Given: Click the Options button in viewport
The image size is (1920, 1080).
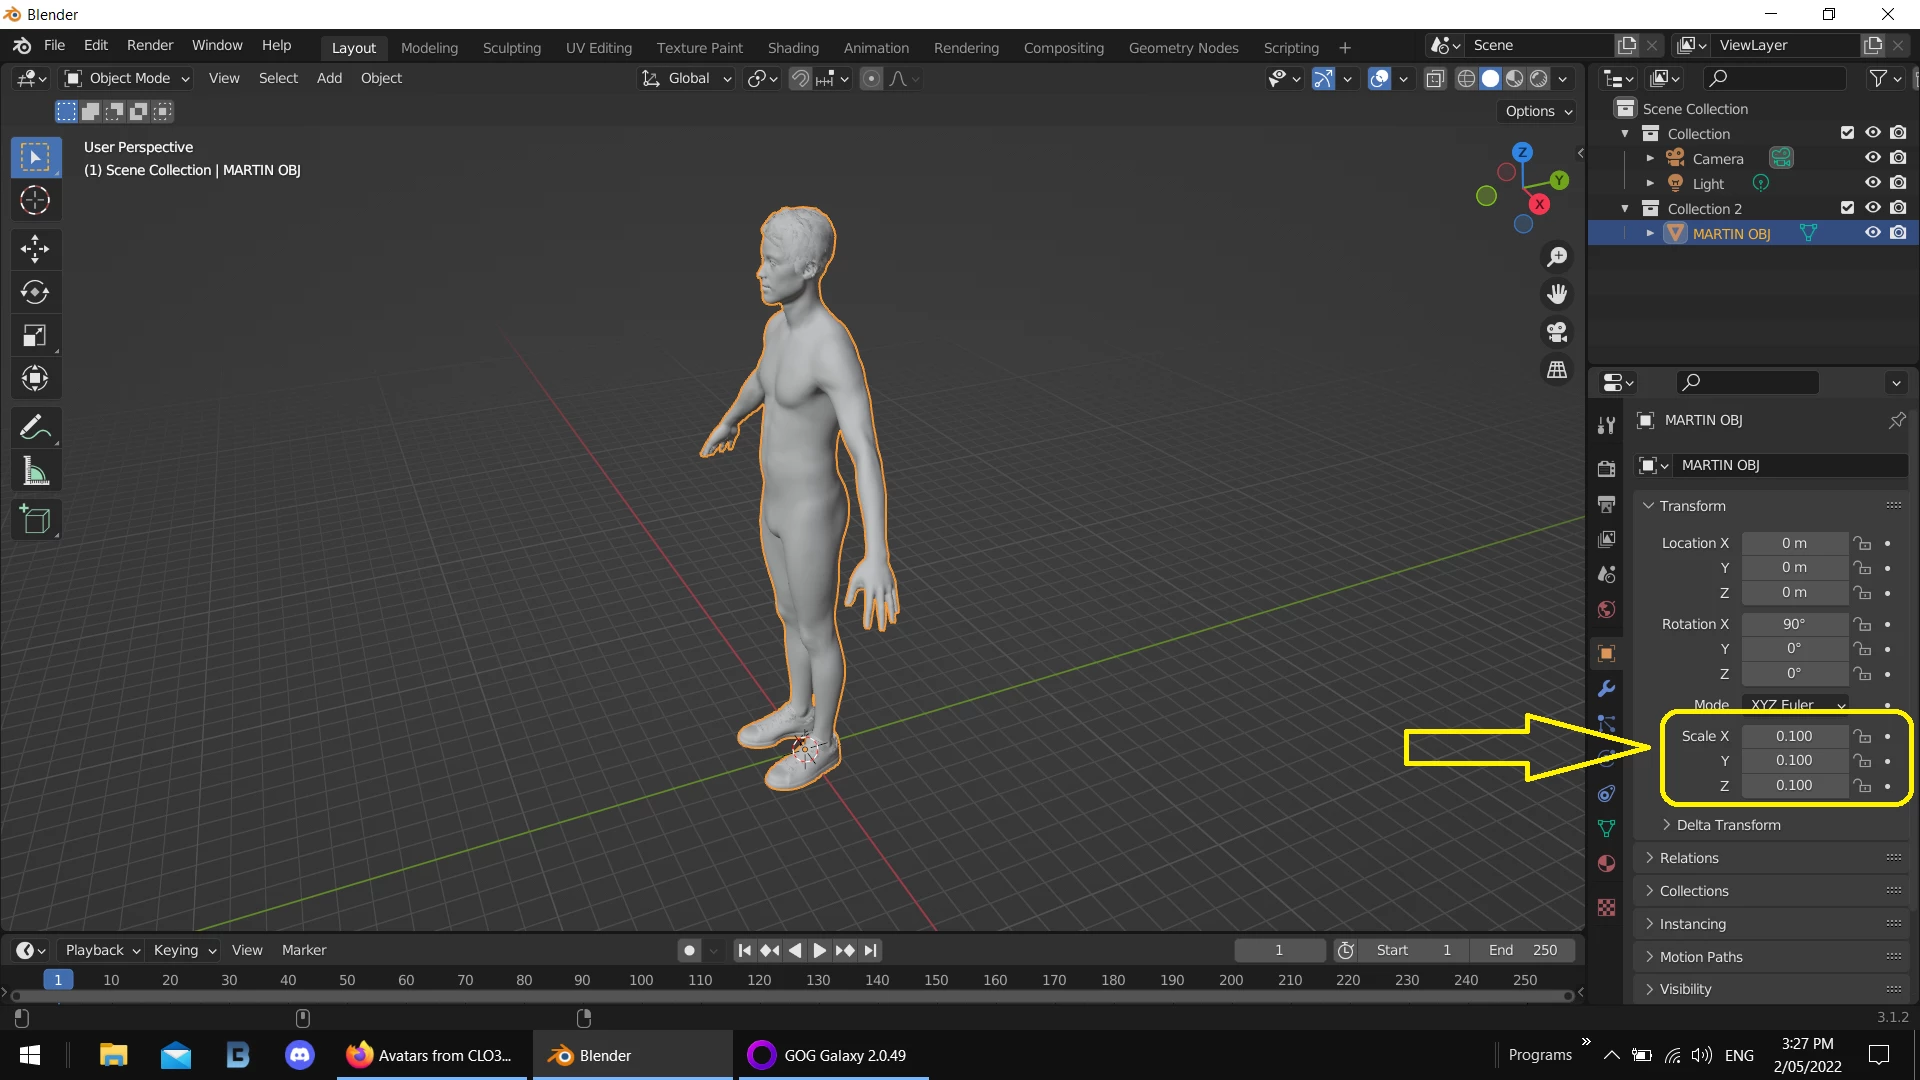Looking at the screenshot, I should point(1538,111).
